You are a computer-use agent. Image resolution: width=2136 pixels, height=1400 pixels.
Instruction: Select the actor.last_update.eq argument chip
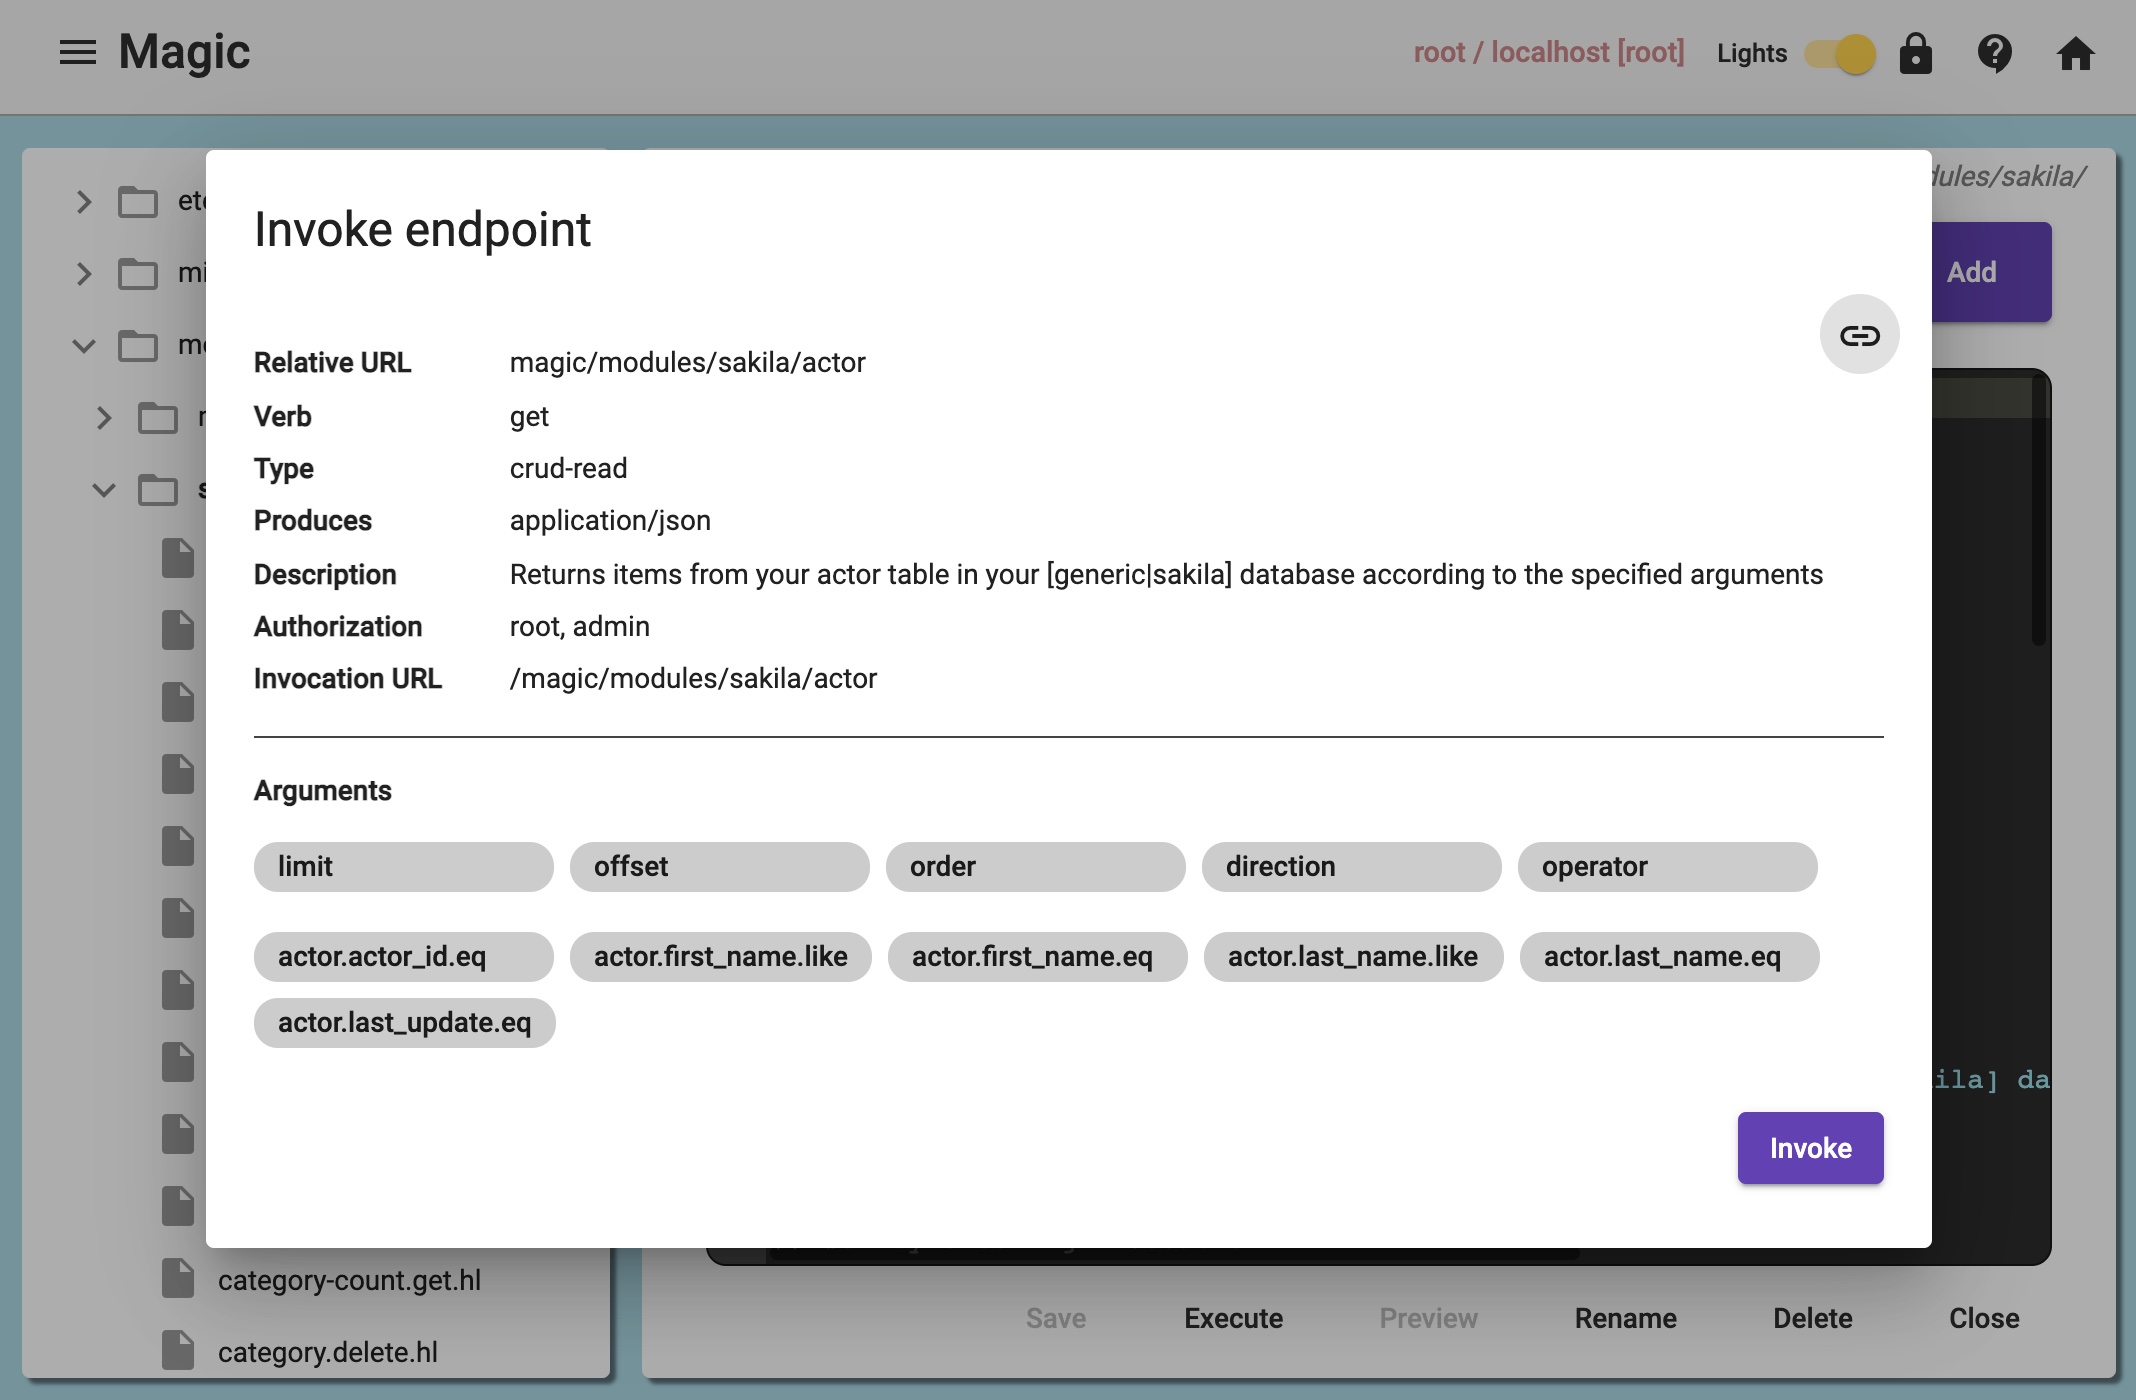(x=404, y=1023)
